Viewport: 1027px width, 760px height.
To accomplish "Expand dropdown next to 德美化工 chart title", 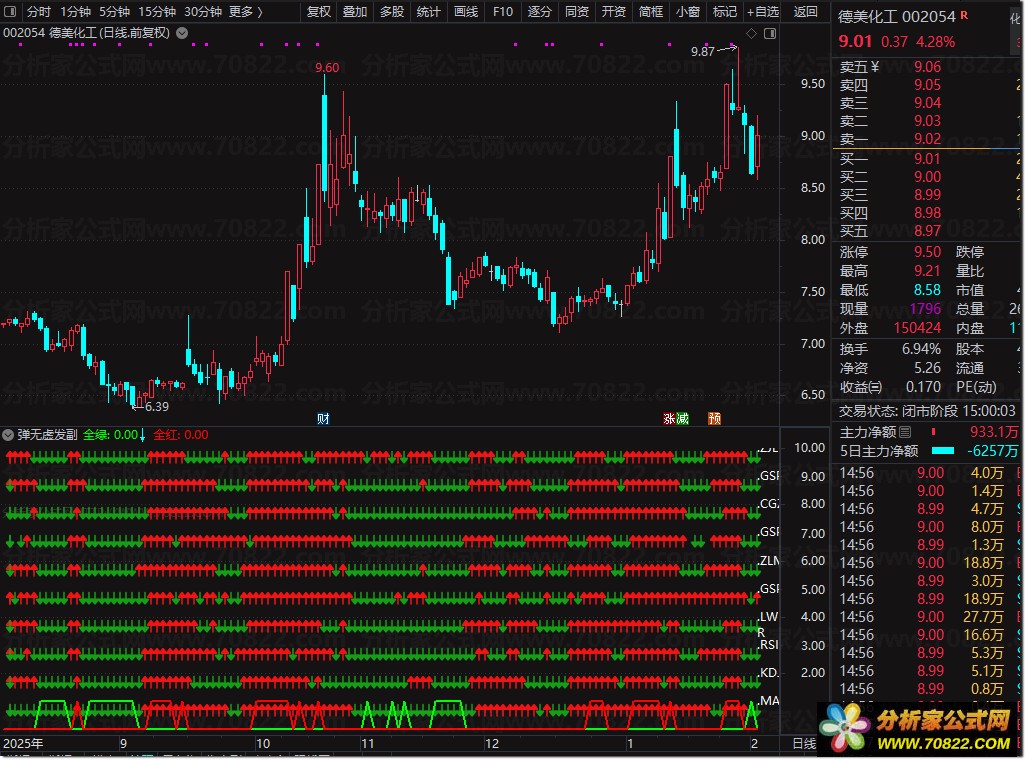I will 182,32.
